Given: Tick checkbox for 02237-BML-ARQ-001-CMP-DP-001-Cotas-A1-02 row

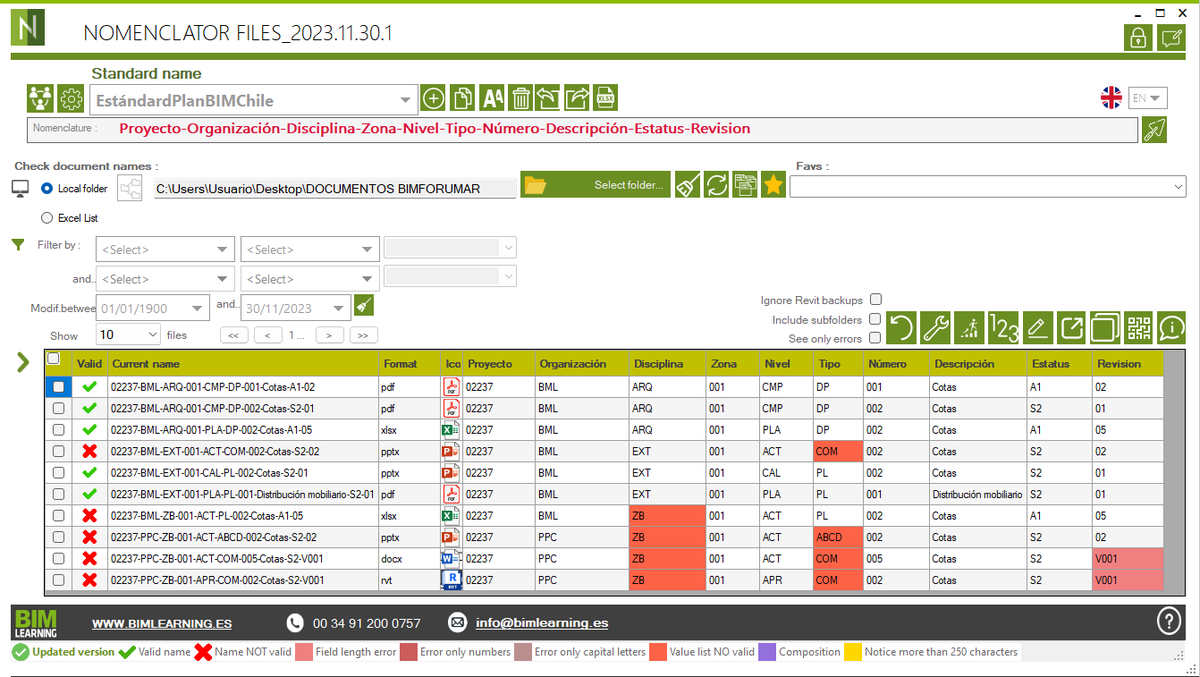Looking at the screenshot, I should (x=59, y=386).
